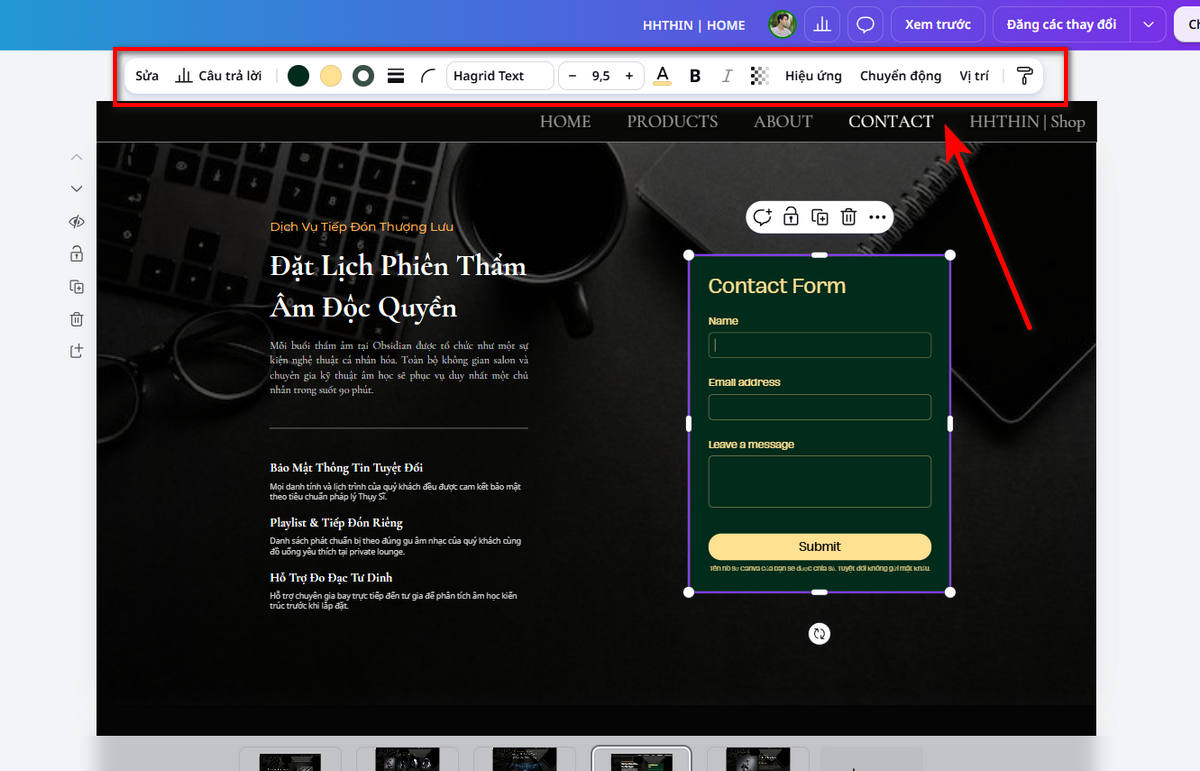Viewport: 1200px width, 771px height.
Task: Select Bảo Mật Thông Tin Tuyệt Đối heading
Action: click(346, 468)
